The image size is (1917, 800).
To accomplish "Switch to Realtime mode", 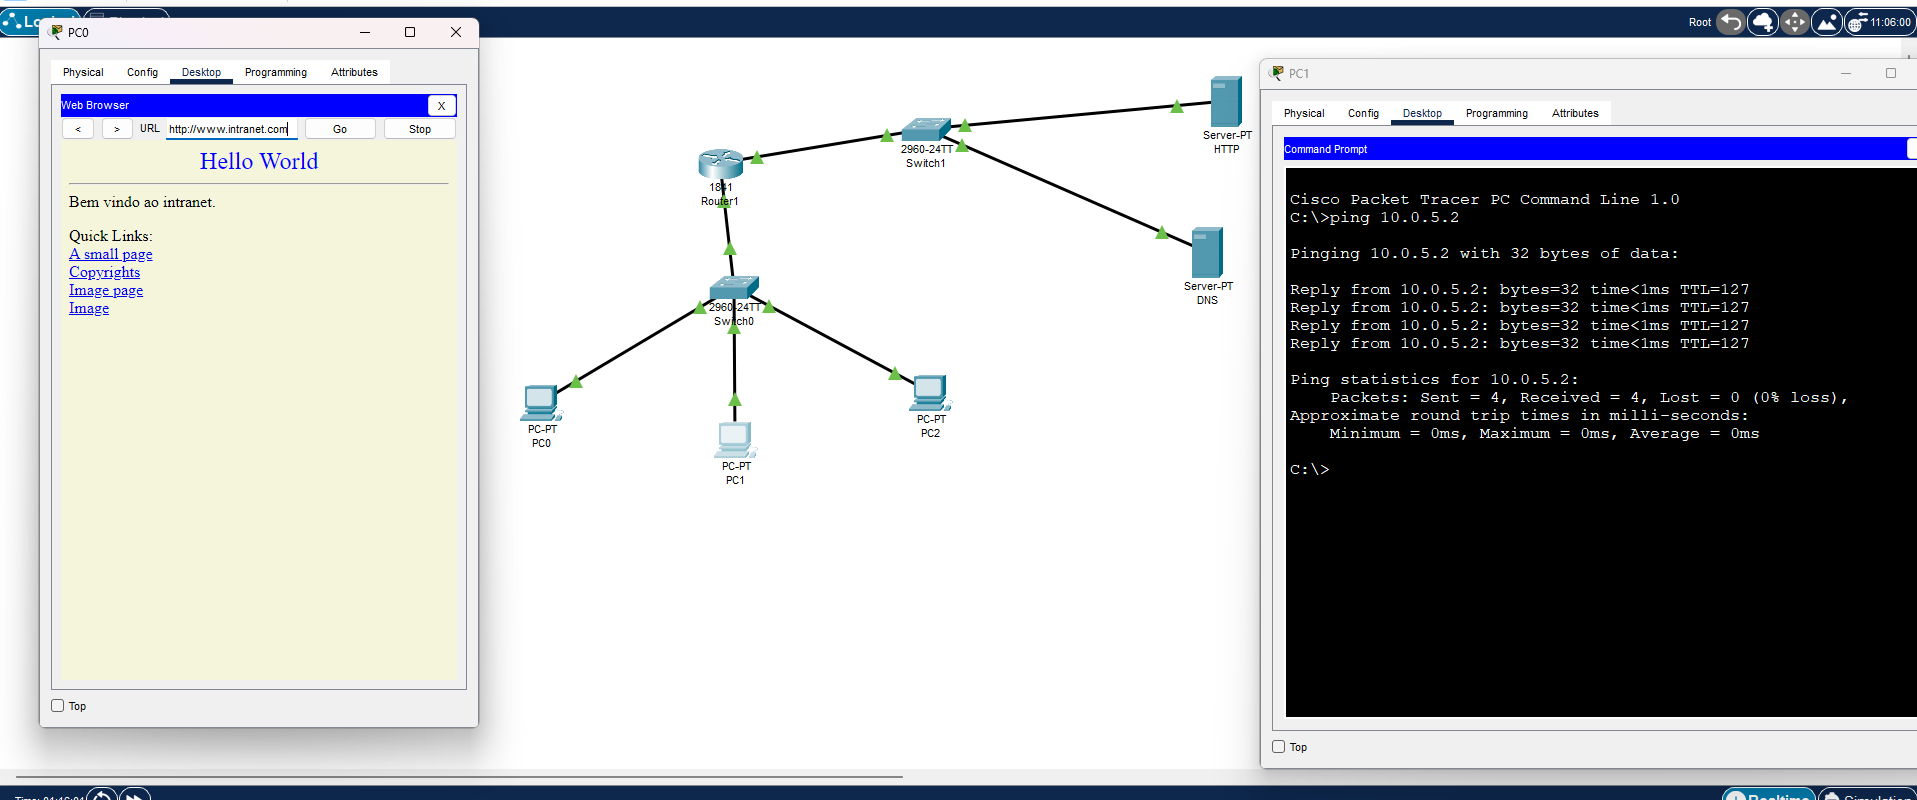I will tap(1769, 795).
